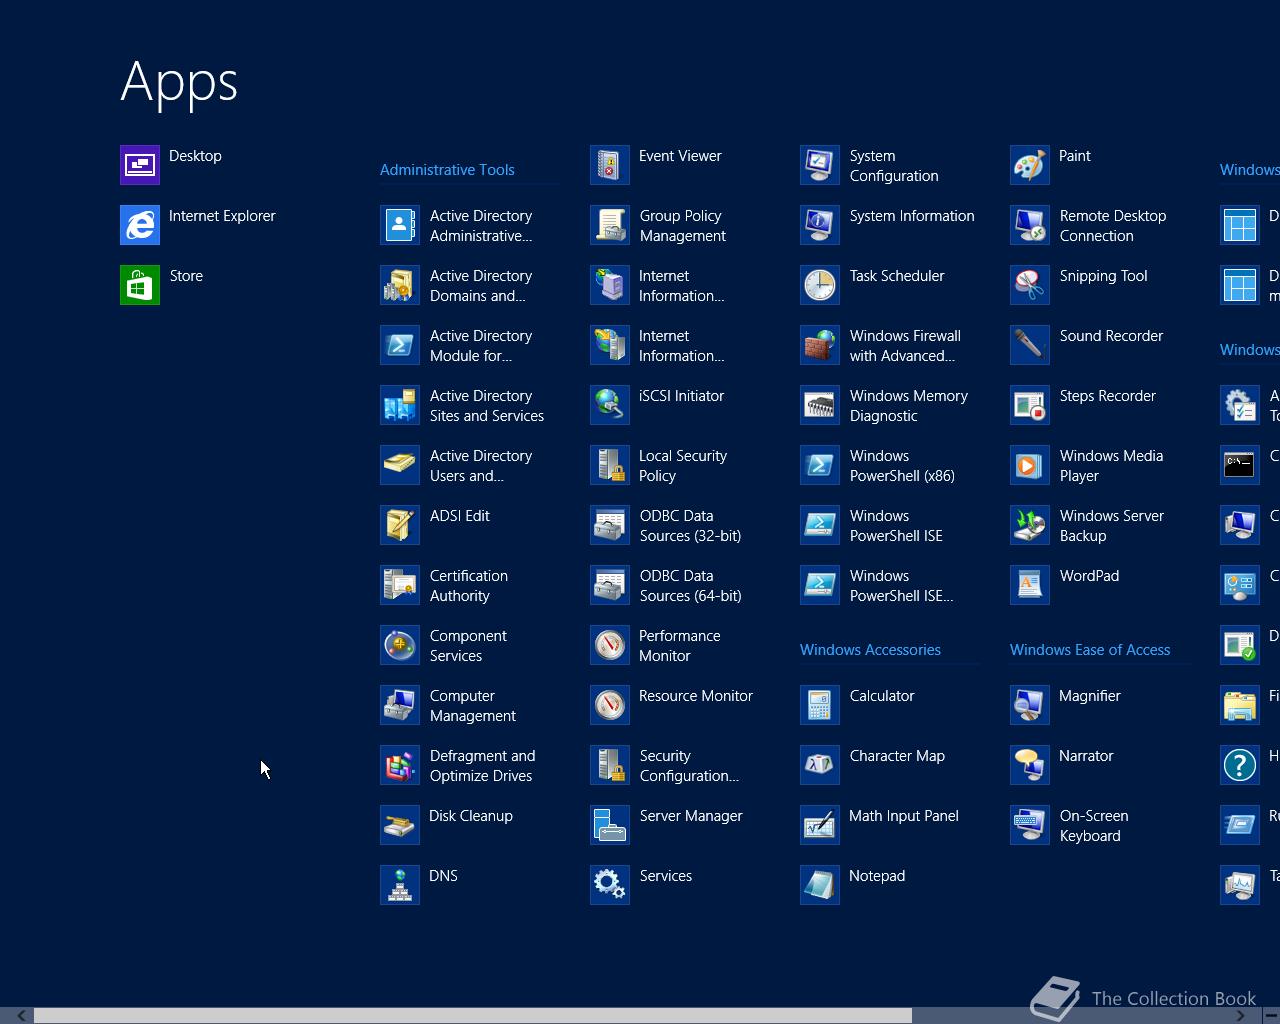Launch Snipping Tool icon
The height and width of the screenshot is (1024, 1280).
1030,285
